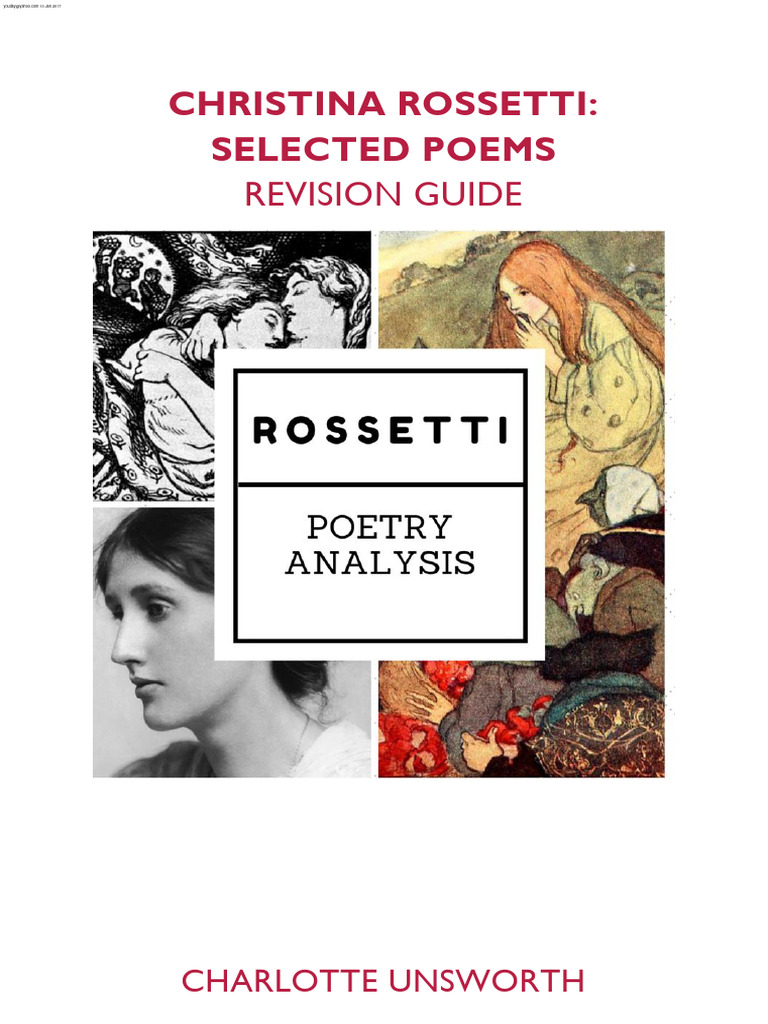Click the 'REVISION GUIDE' subtitle
Image resolution: width=768 pixels, height=1024 pixels.
(383, 194)
